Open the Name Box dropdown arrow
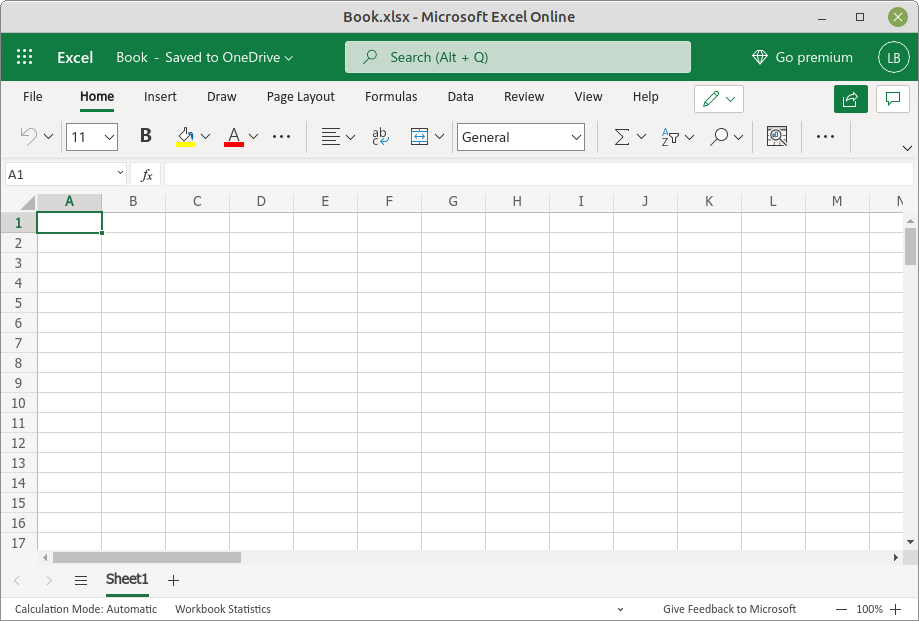Viewport: 919px width, 621px height. [120, 172]
